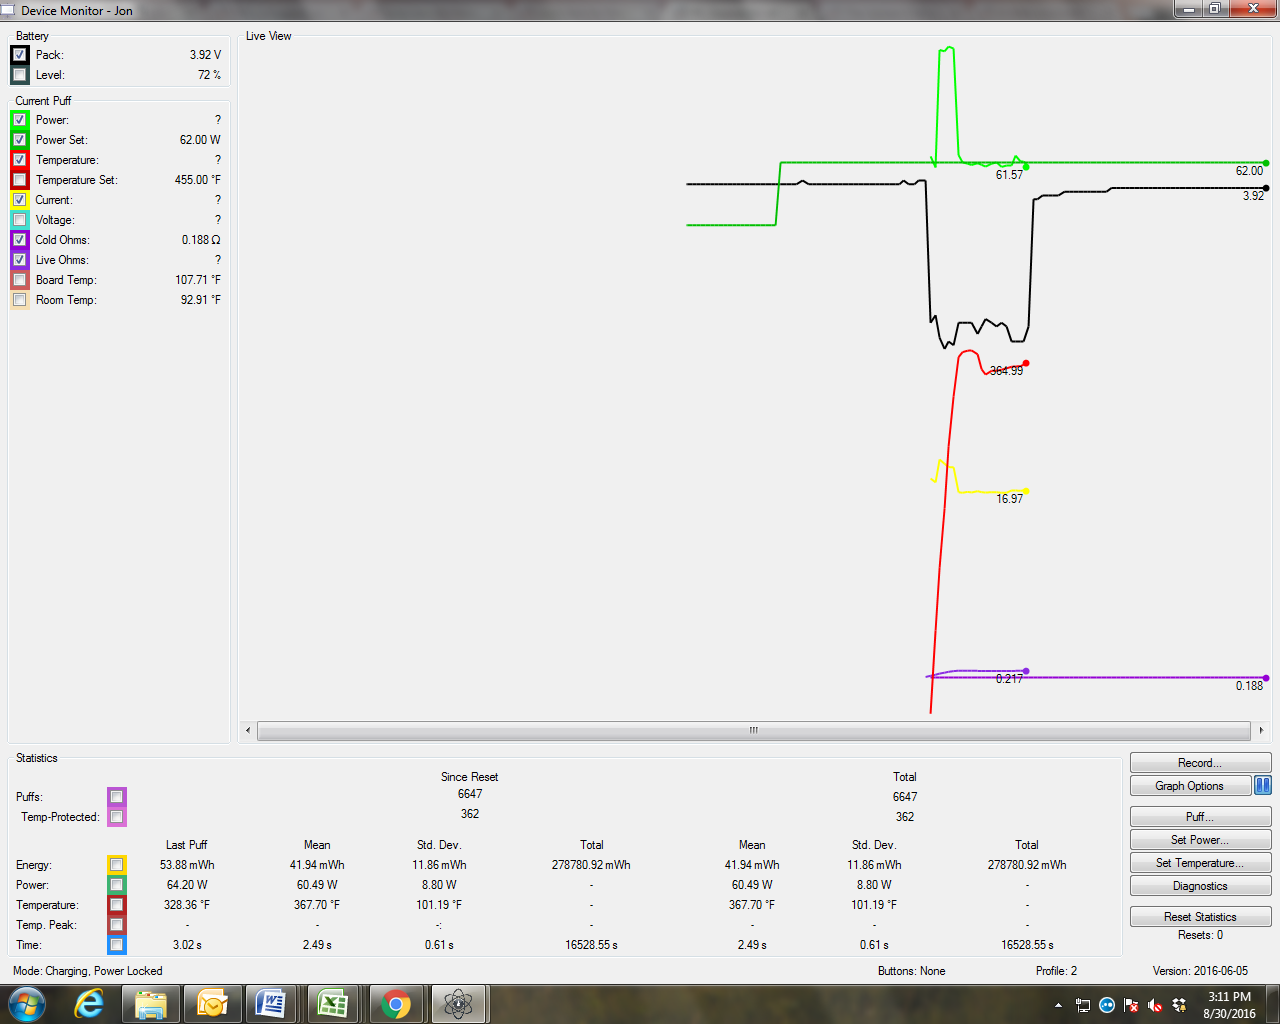Viewport: 1280px width, 1024px height.
Task: Open Google Chrome from the taskbar
Action: tap(396, 1003)
